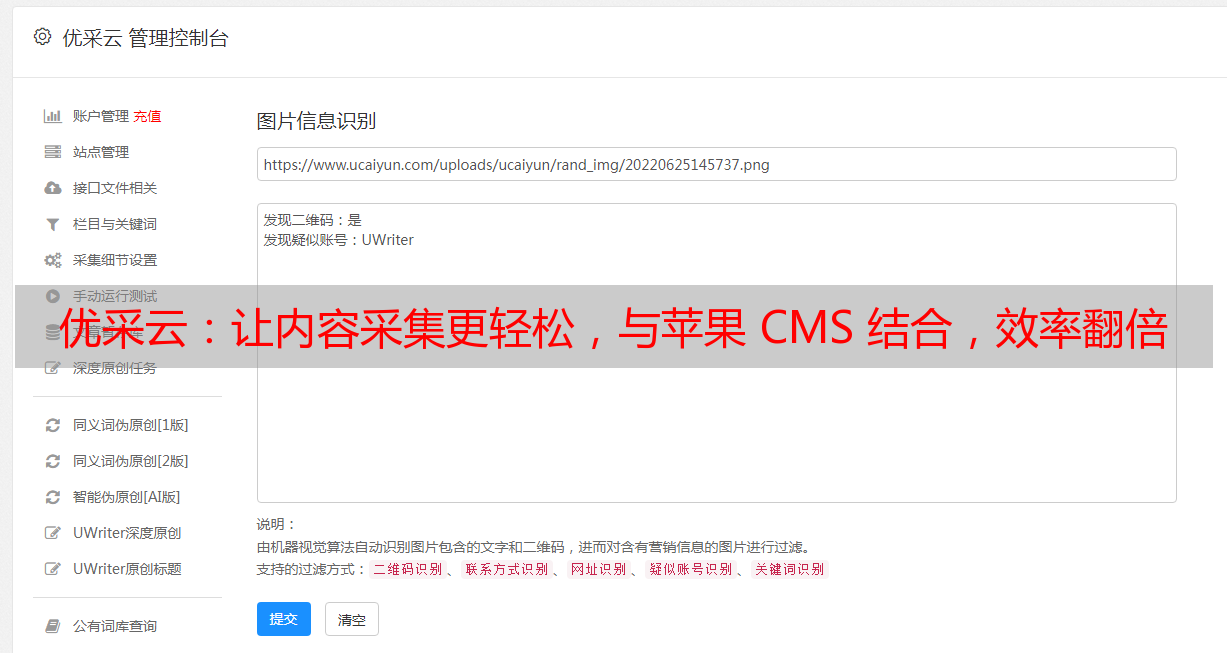Click the book icon for 公有词库查询
The height and width of the screenshot is (653, 1227).
pos(53,626)
